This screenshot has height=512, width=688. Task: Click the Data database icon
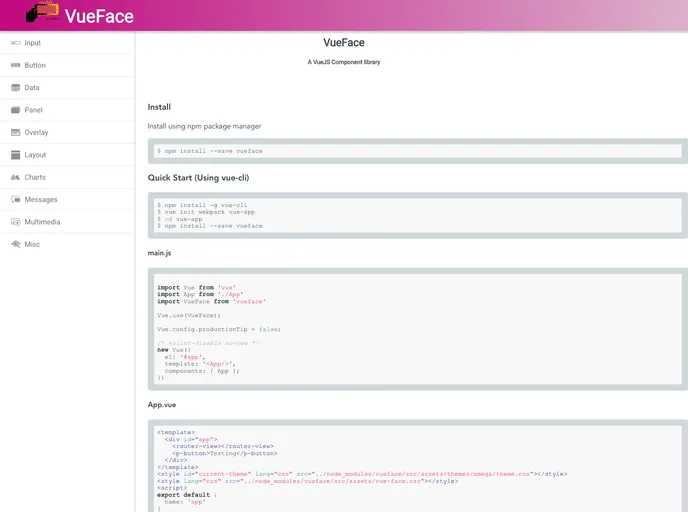click(15, 87)
